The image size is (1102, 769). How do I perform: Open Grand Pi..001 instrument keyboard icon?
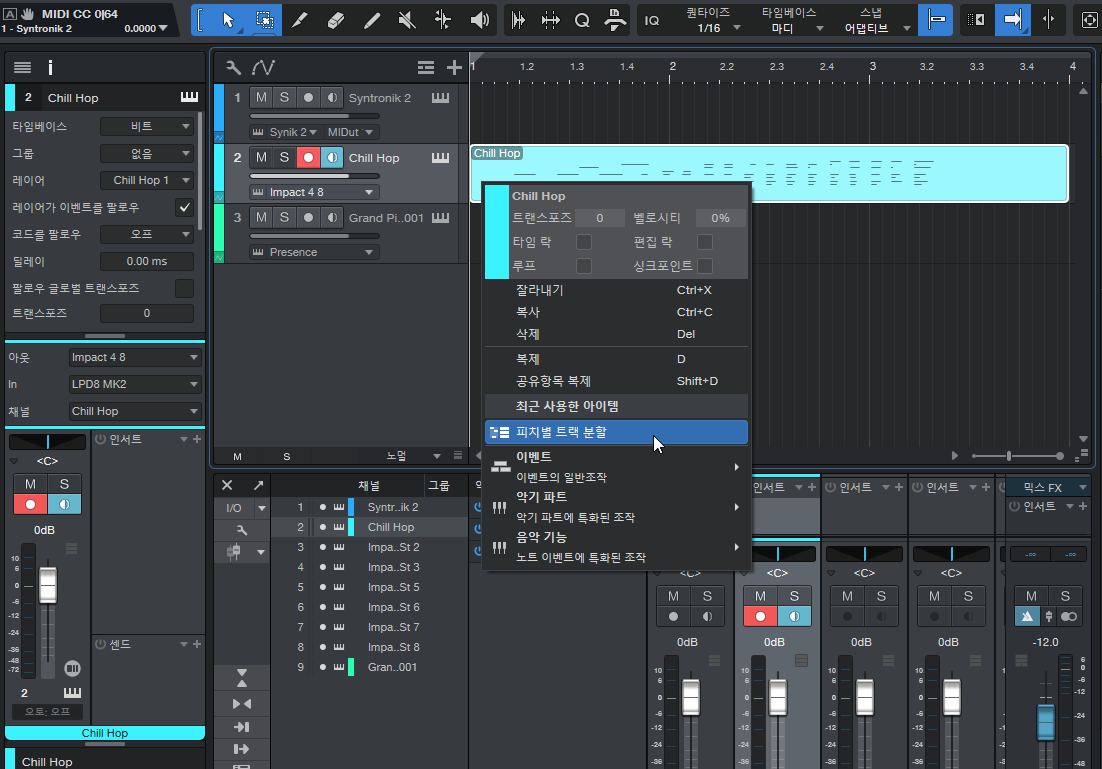click(x=441, y=218)
